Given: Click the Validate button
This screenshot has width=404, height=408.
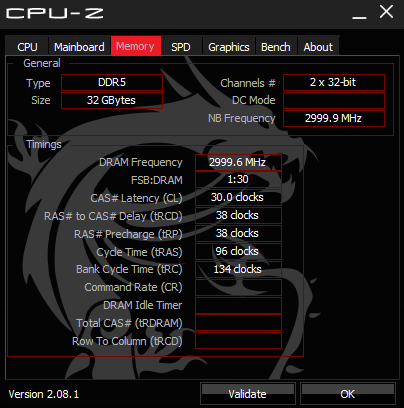Looking at the screenshot, I should coord(248,394).
